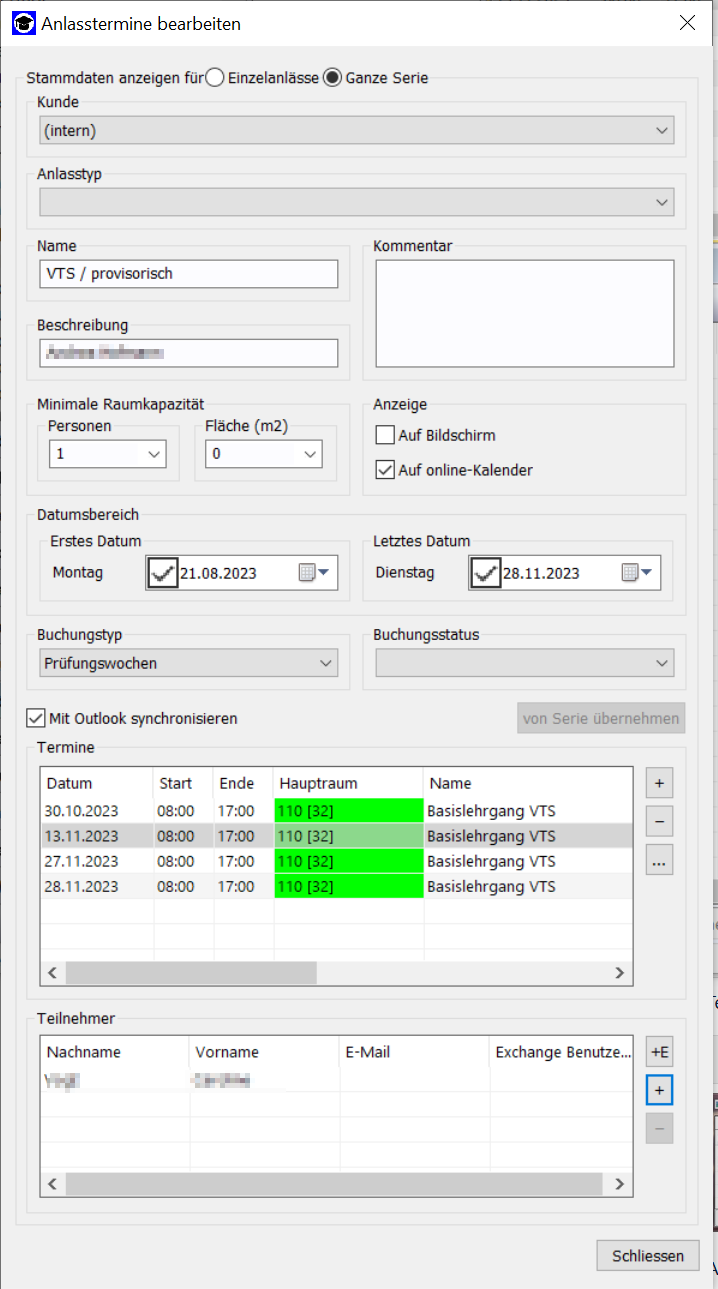This screenshot has height=1289, width=718.
Task: Open the ellipsis button next to Termine
Action: [x=659, y=859]
